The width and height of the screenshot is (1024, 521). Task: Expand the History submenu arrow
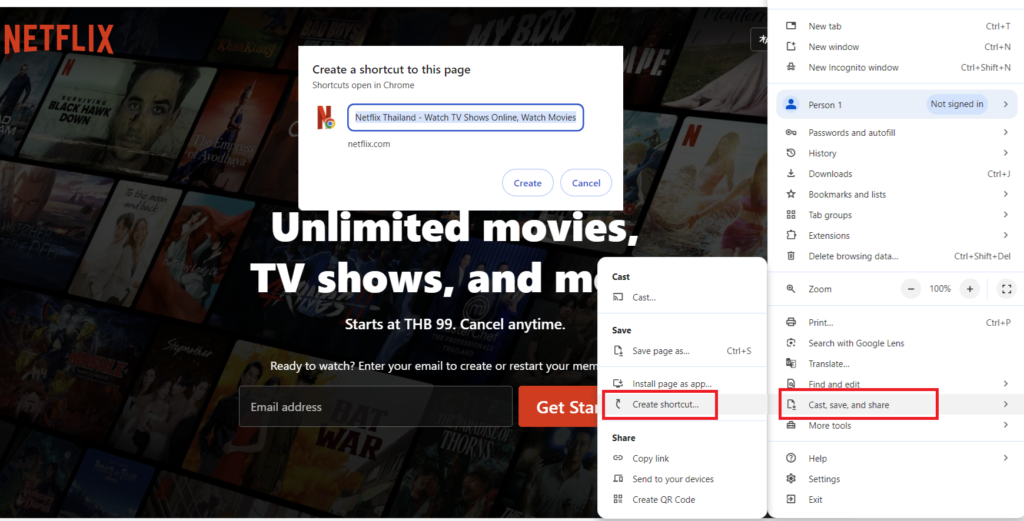point(1006,153)
